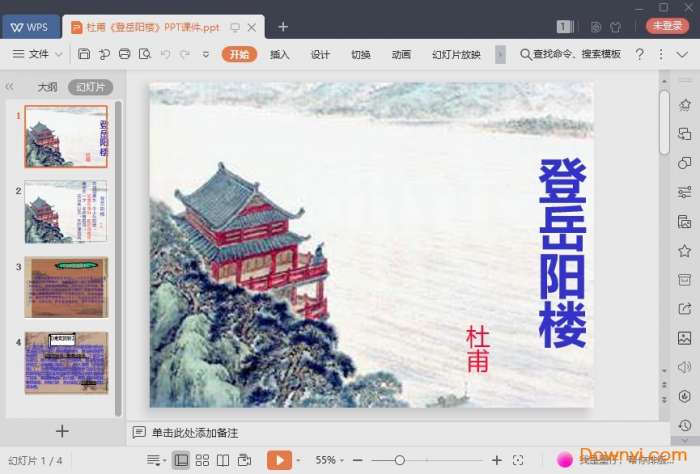The image size is (700, 474).
Task: Select the 幻灯片放映 tab
Action: tap(456, 54)
